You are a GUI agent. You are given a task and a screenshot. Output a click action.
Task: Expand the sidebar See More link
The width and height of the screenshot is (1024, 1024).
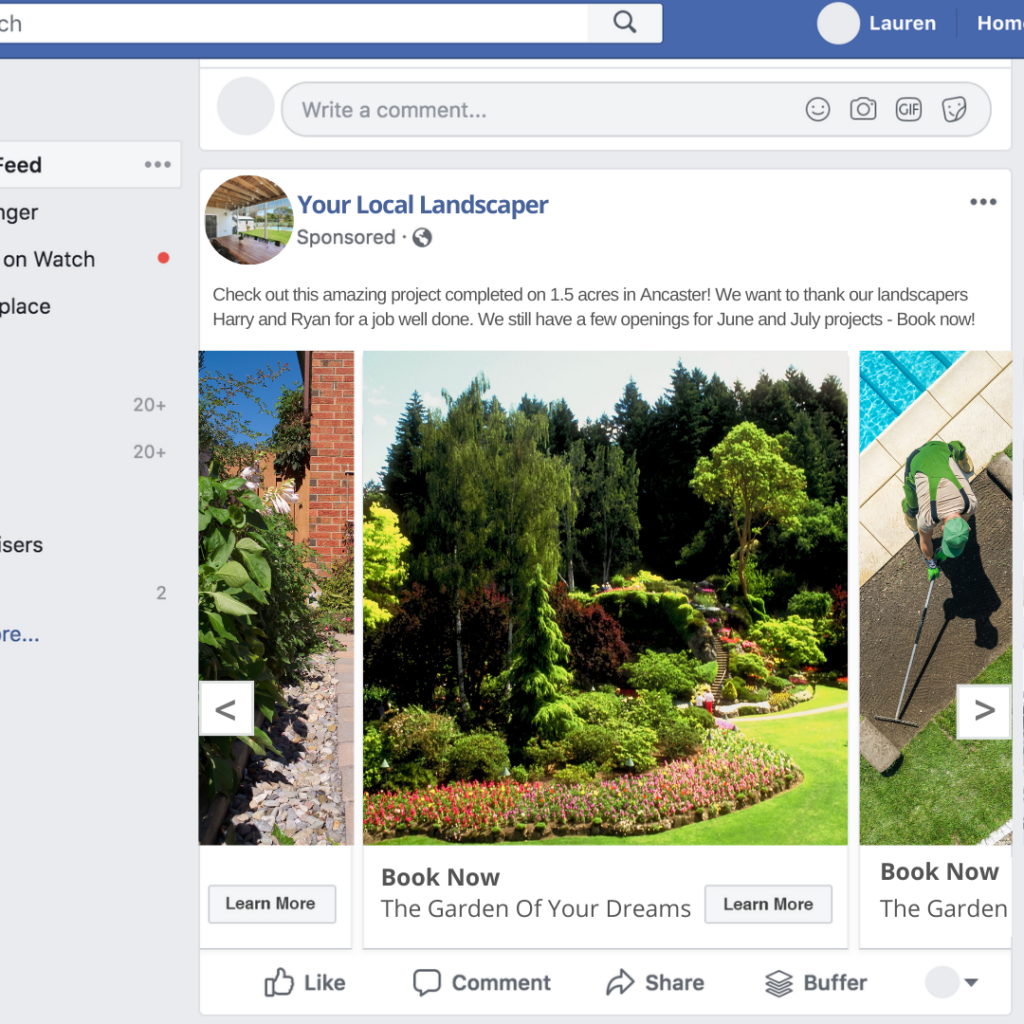(20, 634)
